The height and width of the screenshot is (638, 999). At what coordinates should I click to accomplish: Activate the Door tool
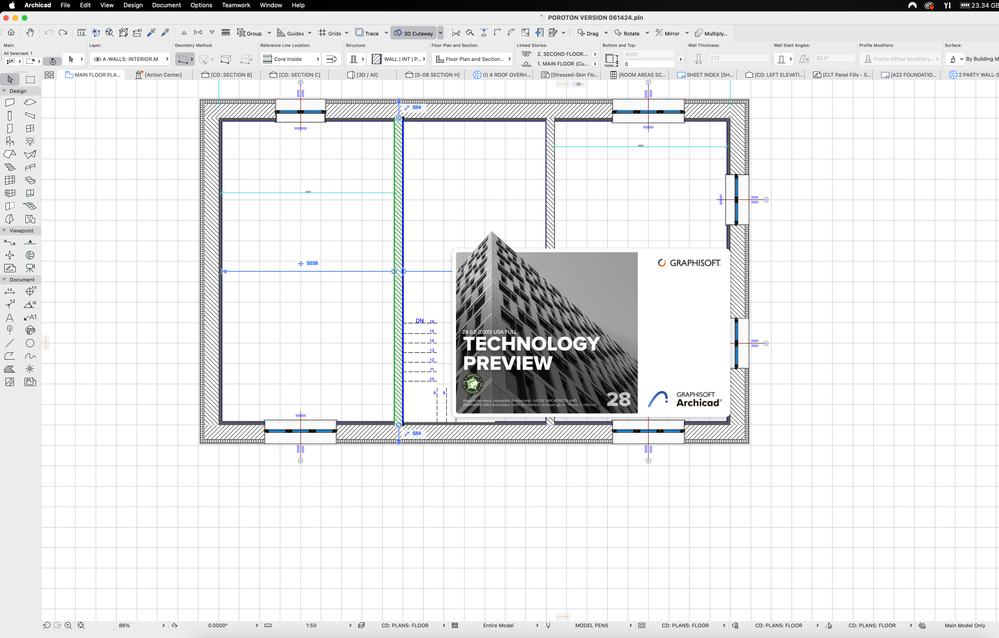(x=10, y=128)
